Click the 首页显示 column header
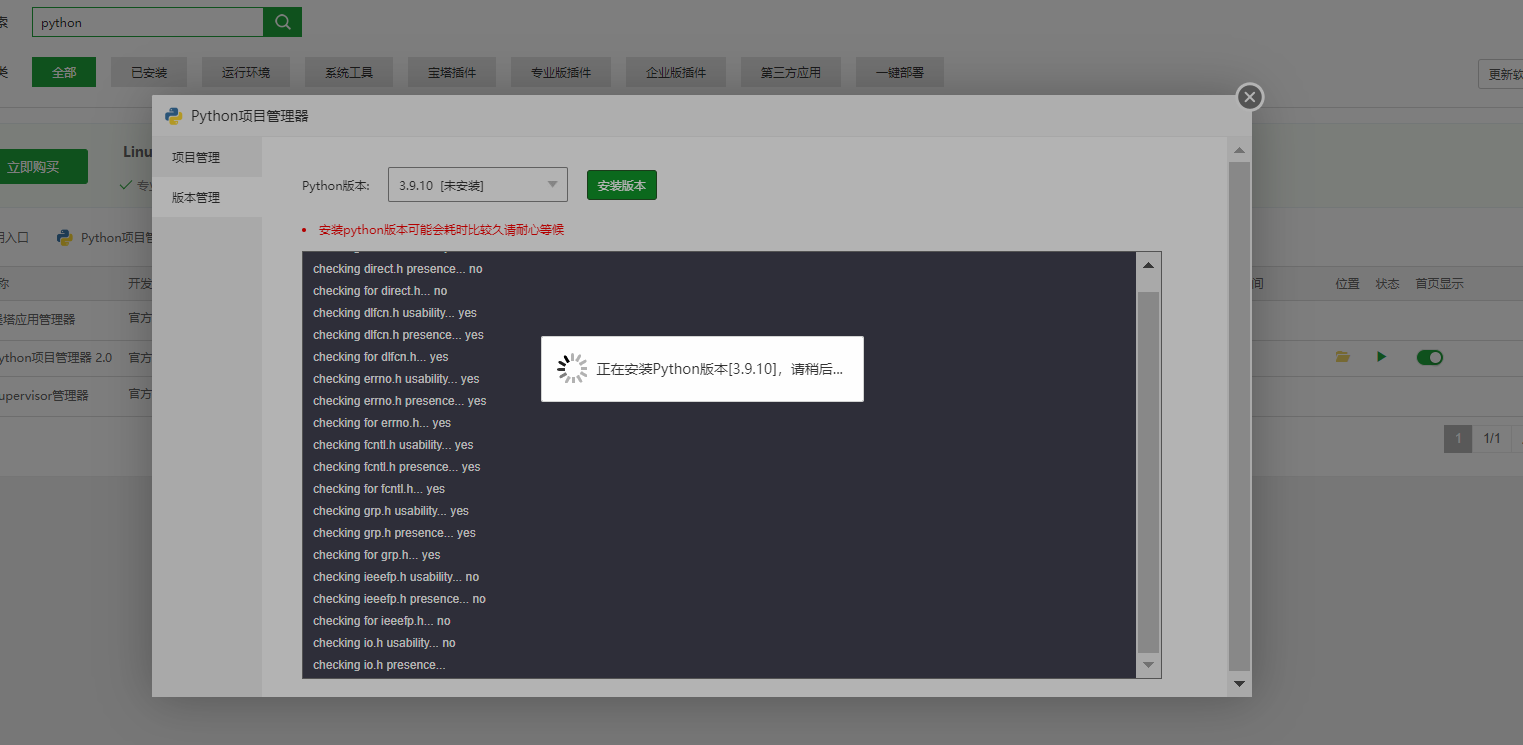The height and width of the screenshot is (745, 1523). pyautogui.click(x=1439, y=284)
